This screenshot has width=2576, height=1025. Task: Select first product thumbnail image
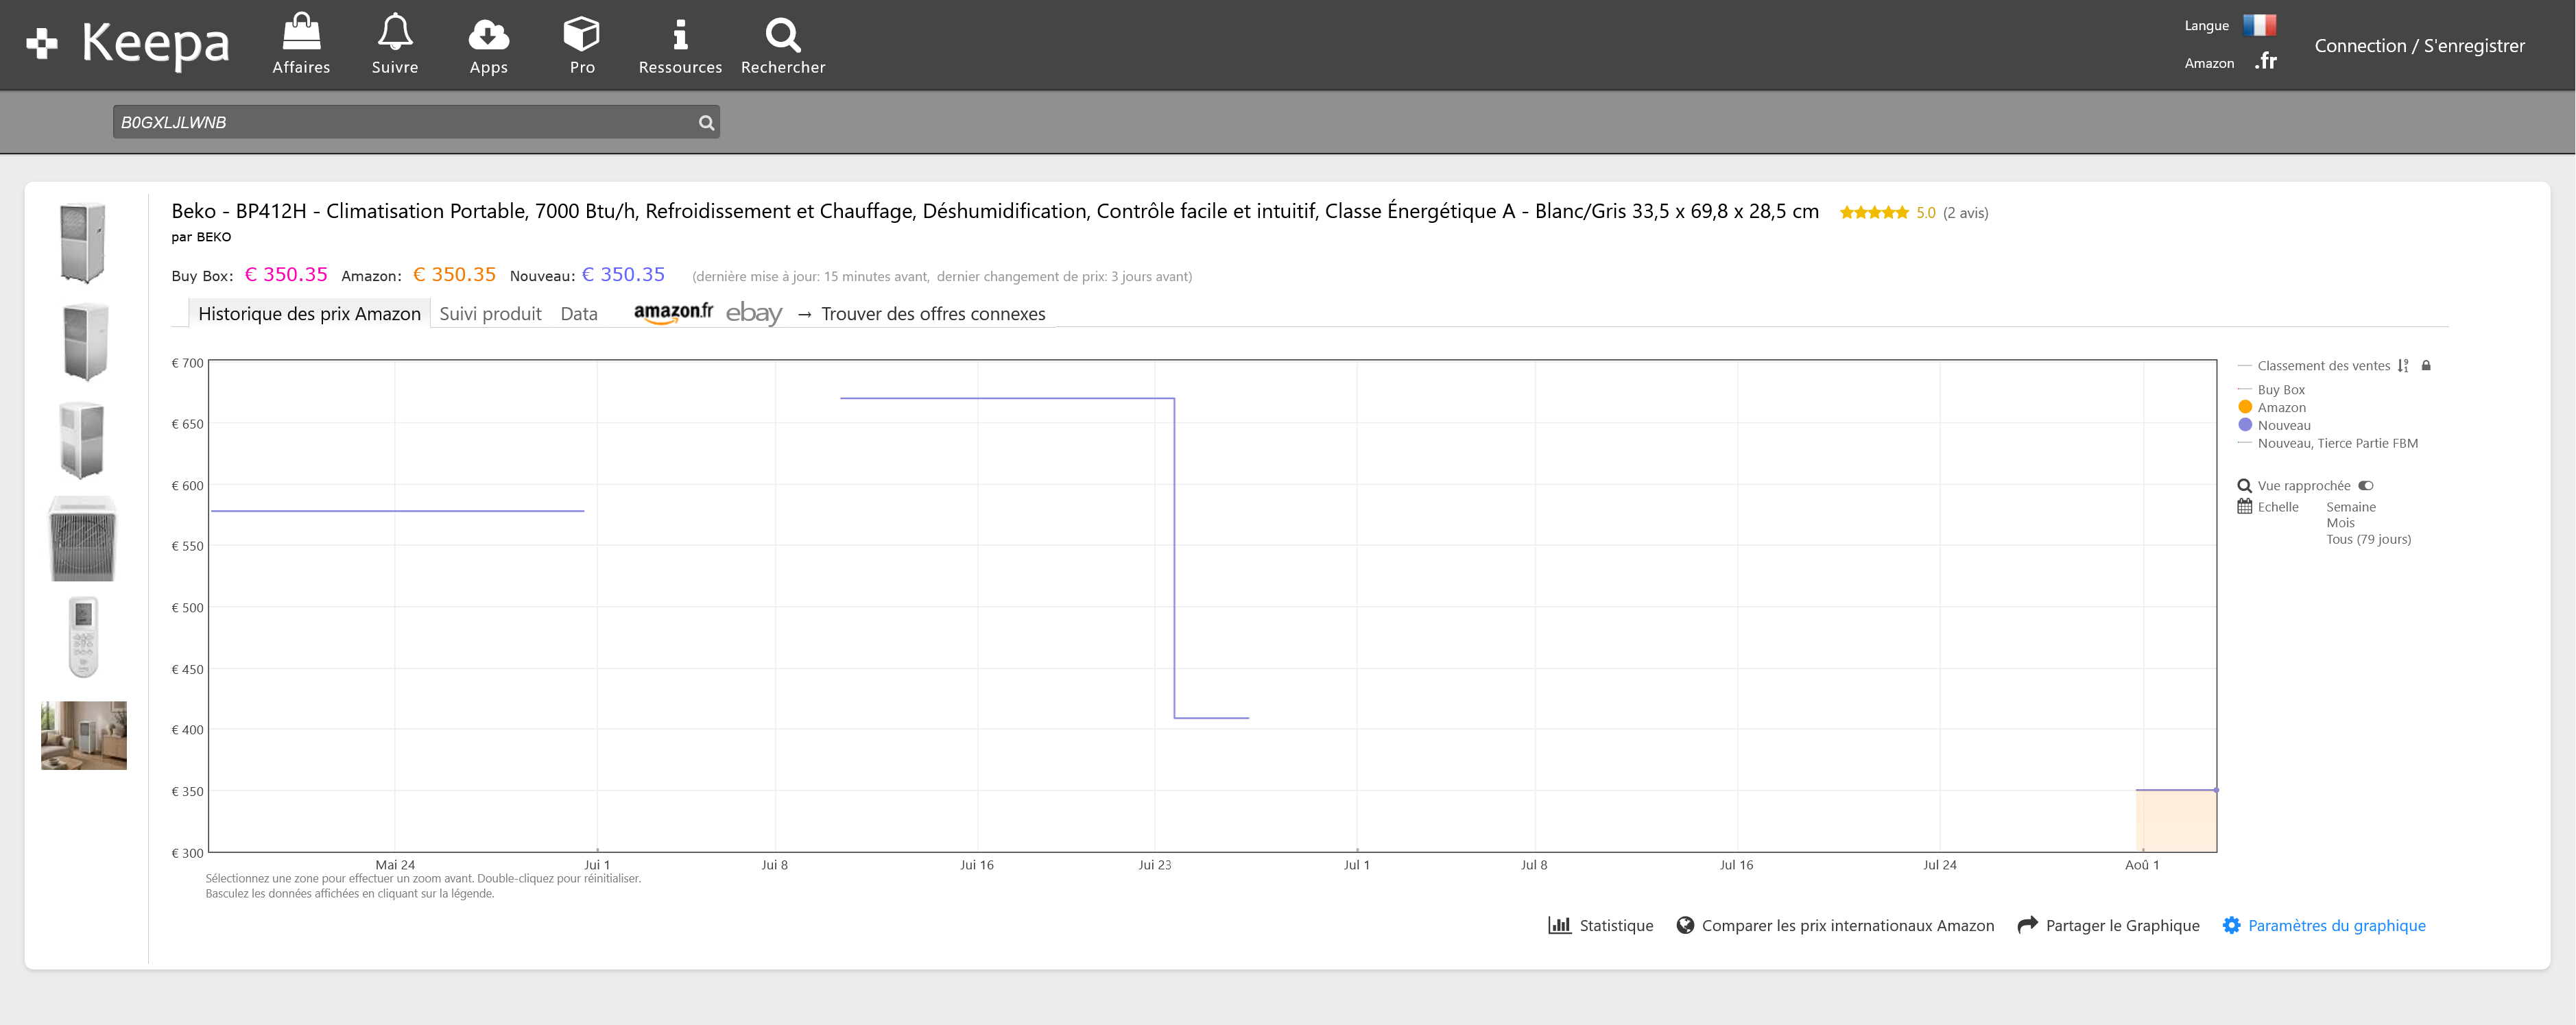83,242
